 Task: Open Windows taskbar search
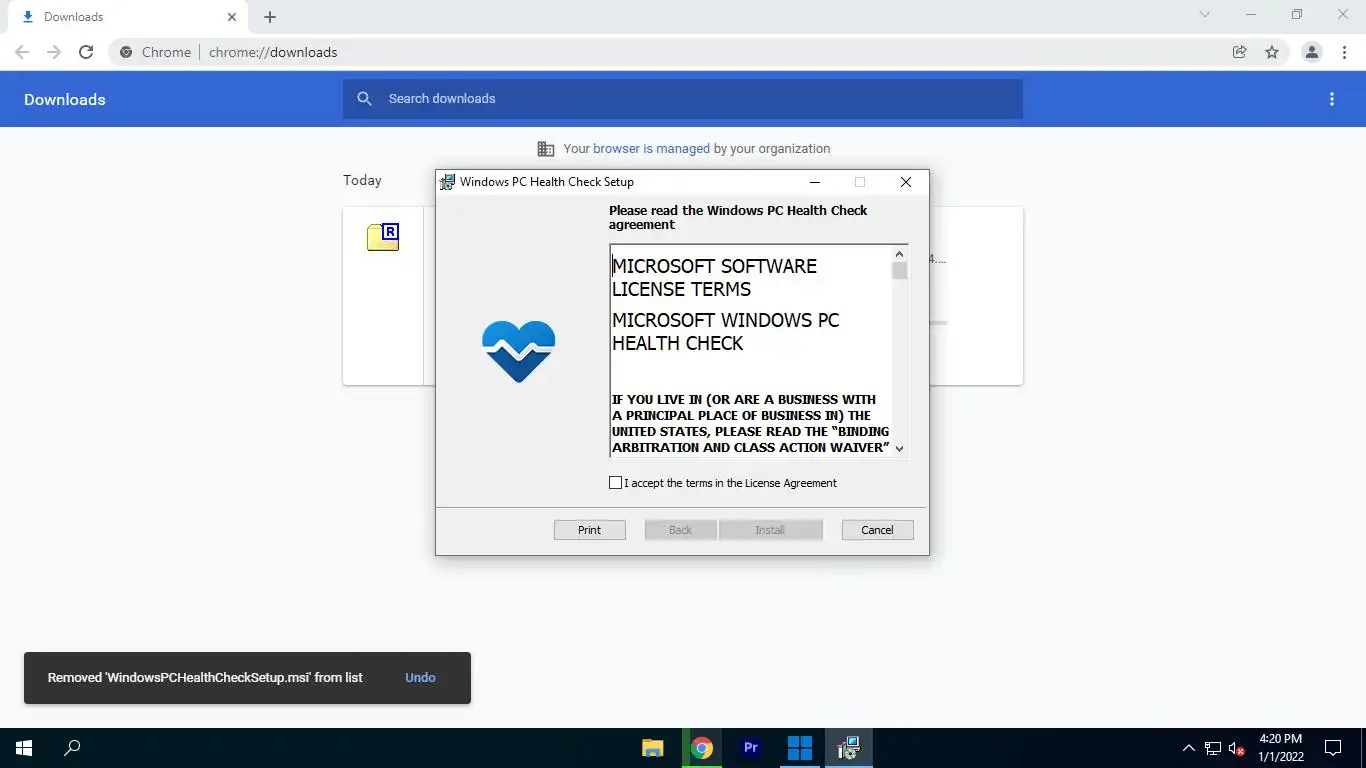tap(72, 748)
